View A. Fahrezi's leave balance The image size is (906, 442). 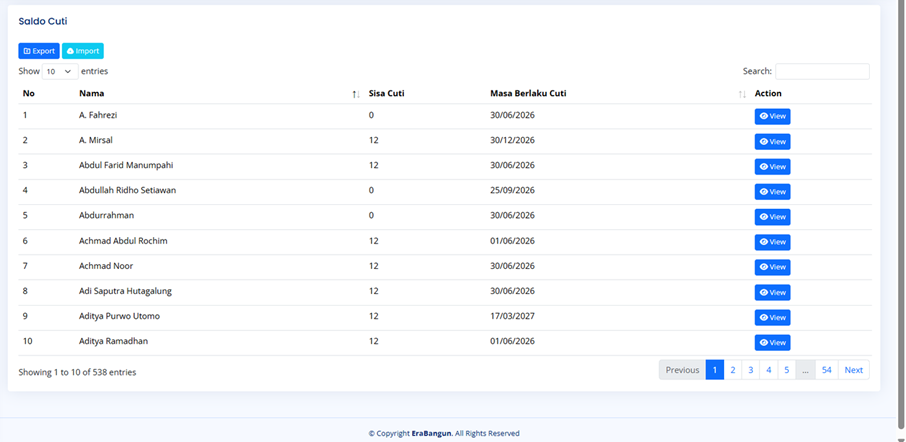pyautogui.click(x=772, y=116)
